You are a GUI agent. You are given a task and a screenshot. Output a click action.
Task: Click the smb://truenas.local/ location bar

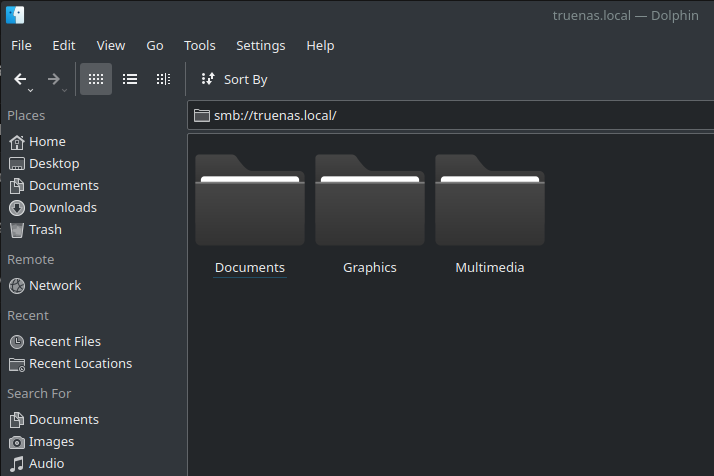451,115
